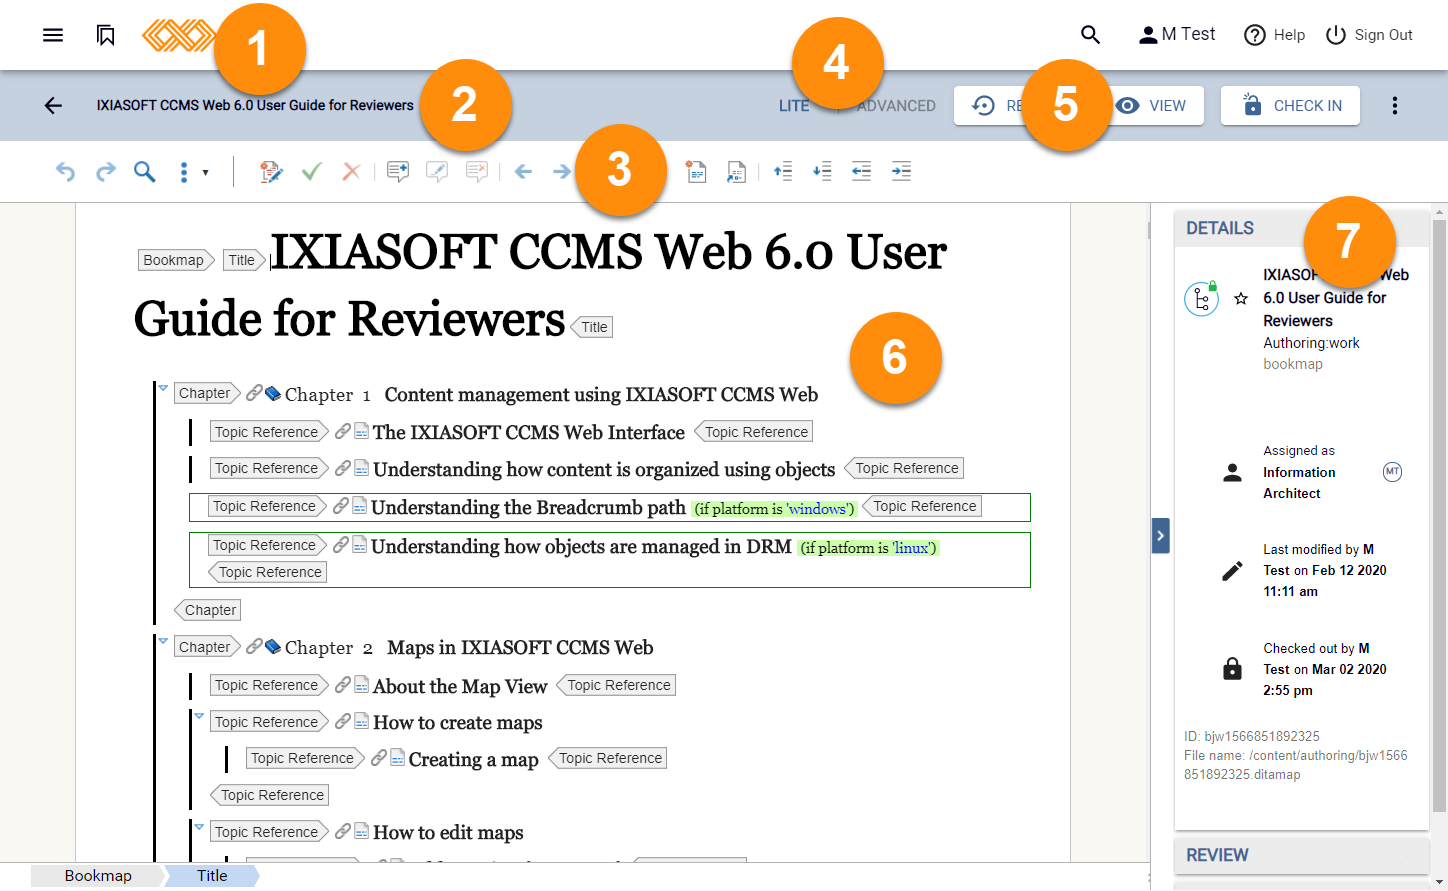Move the selected item up
The image size is (1448, 891).
pyautogui.click(x=783, y=172)
